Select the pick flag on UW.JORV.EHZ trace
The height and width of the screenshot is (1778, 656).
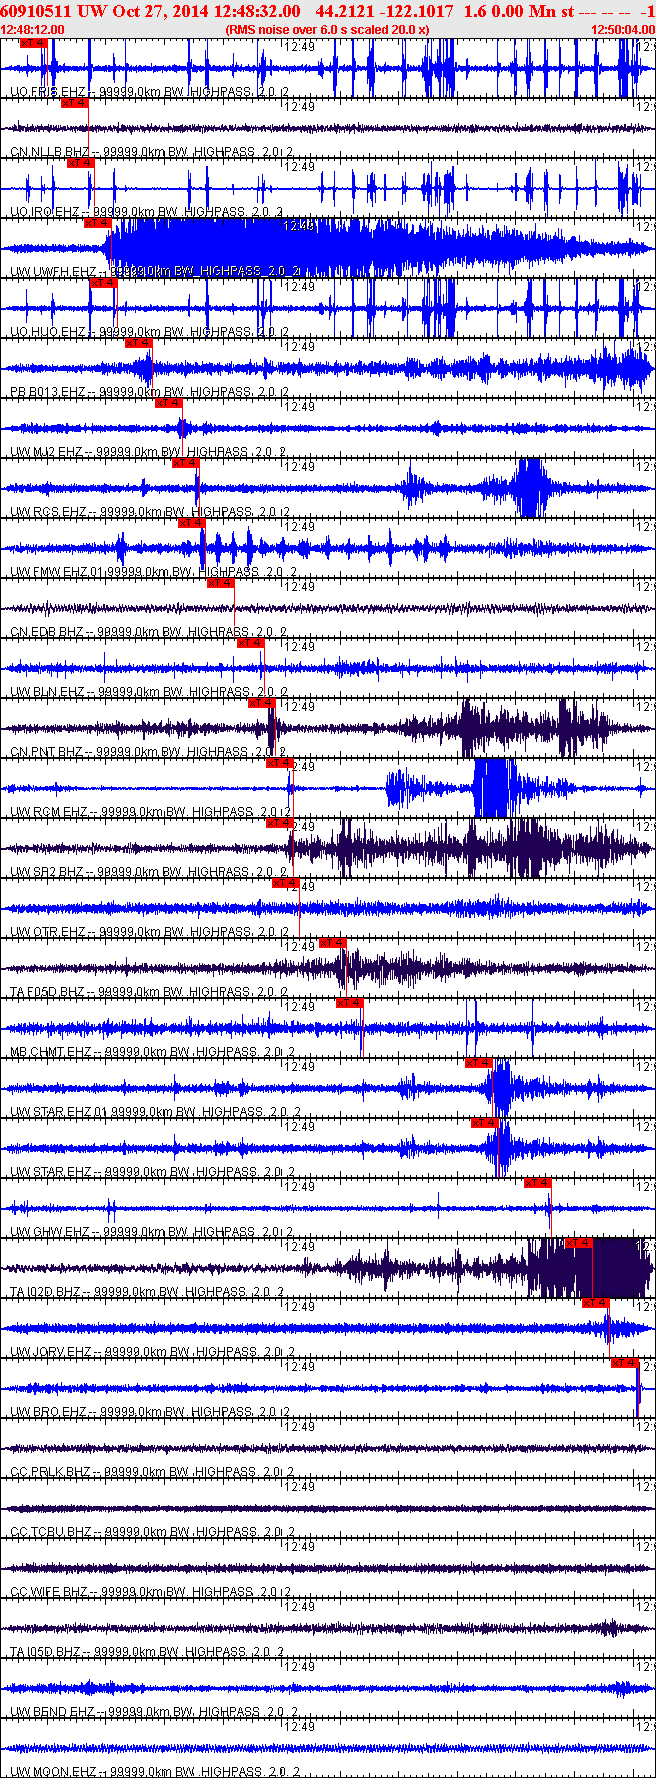595,1303
